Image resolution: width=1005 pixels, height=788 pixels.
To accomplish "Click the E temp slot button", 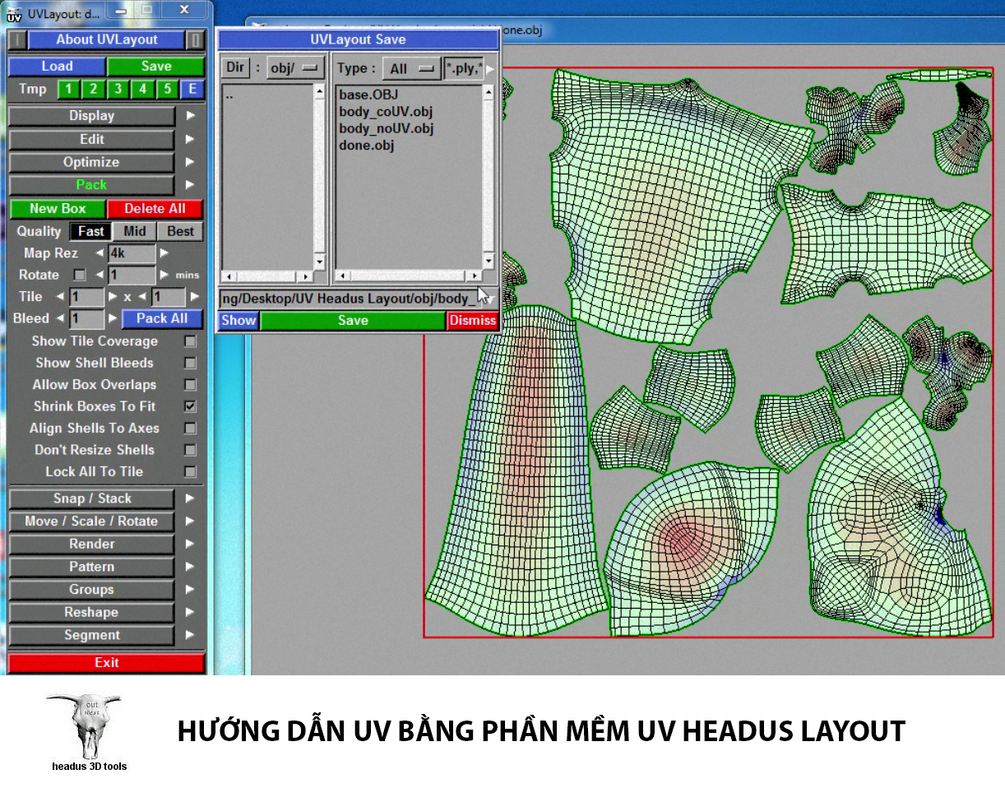I will (192, 88).
